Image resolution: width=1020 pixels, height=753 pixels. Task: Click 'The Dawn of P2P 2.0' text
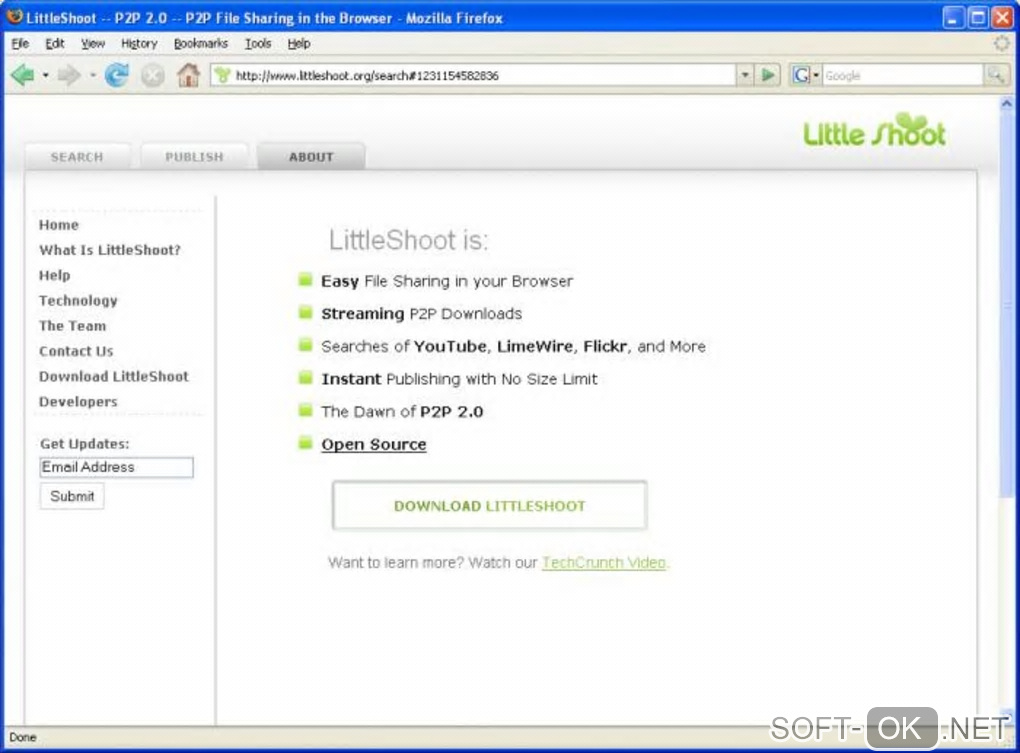[x=402, y=412]
